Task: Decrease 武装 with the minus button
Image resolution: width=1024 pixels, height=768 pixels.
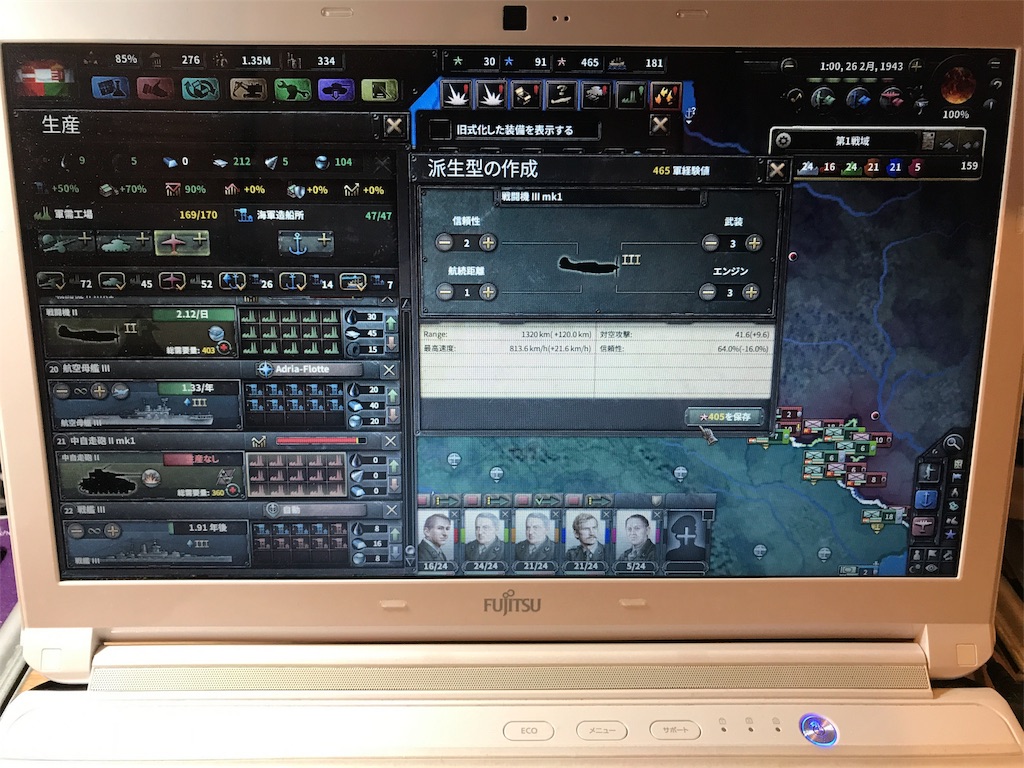Action: 711,243
